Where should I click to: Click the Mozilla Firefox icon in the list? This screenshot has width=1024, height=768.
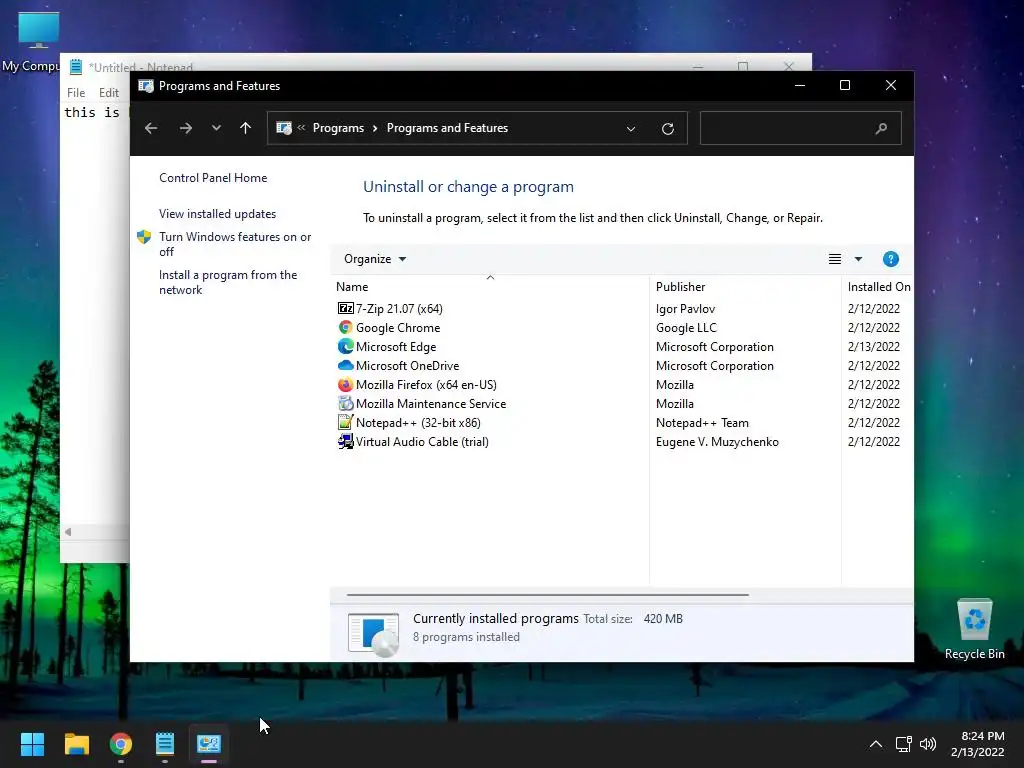coord(345,384)
